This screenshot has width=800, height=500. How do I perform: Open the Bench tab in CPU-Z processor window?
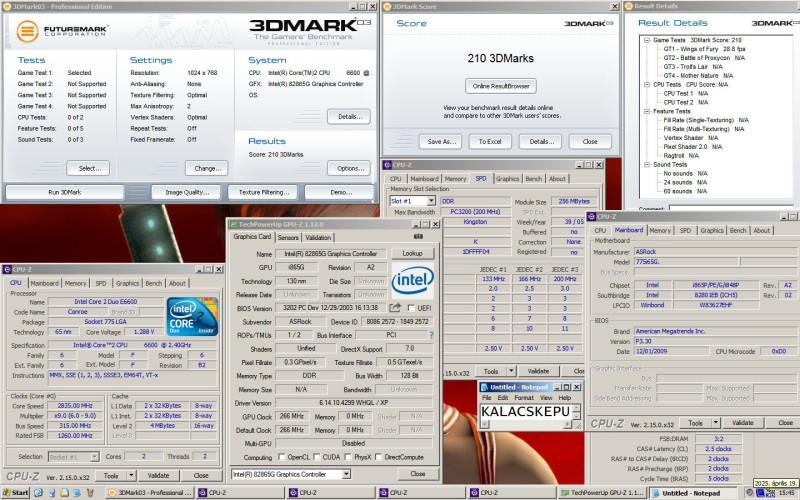(154, 283)
